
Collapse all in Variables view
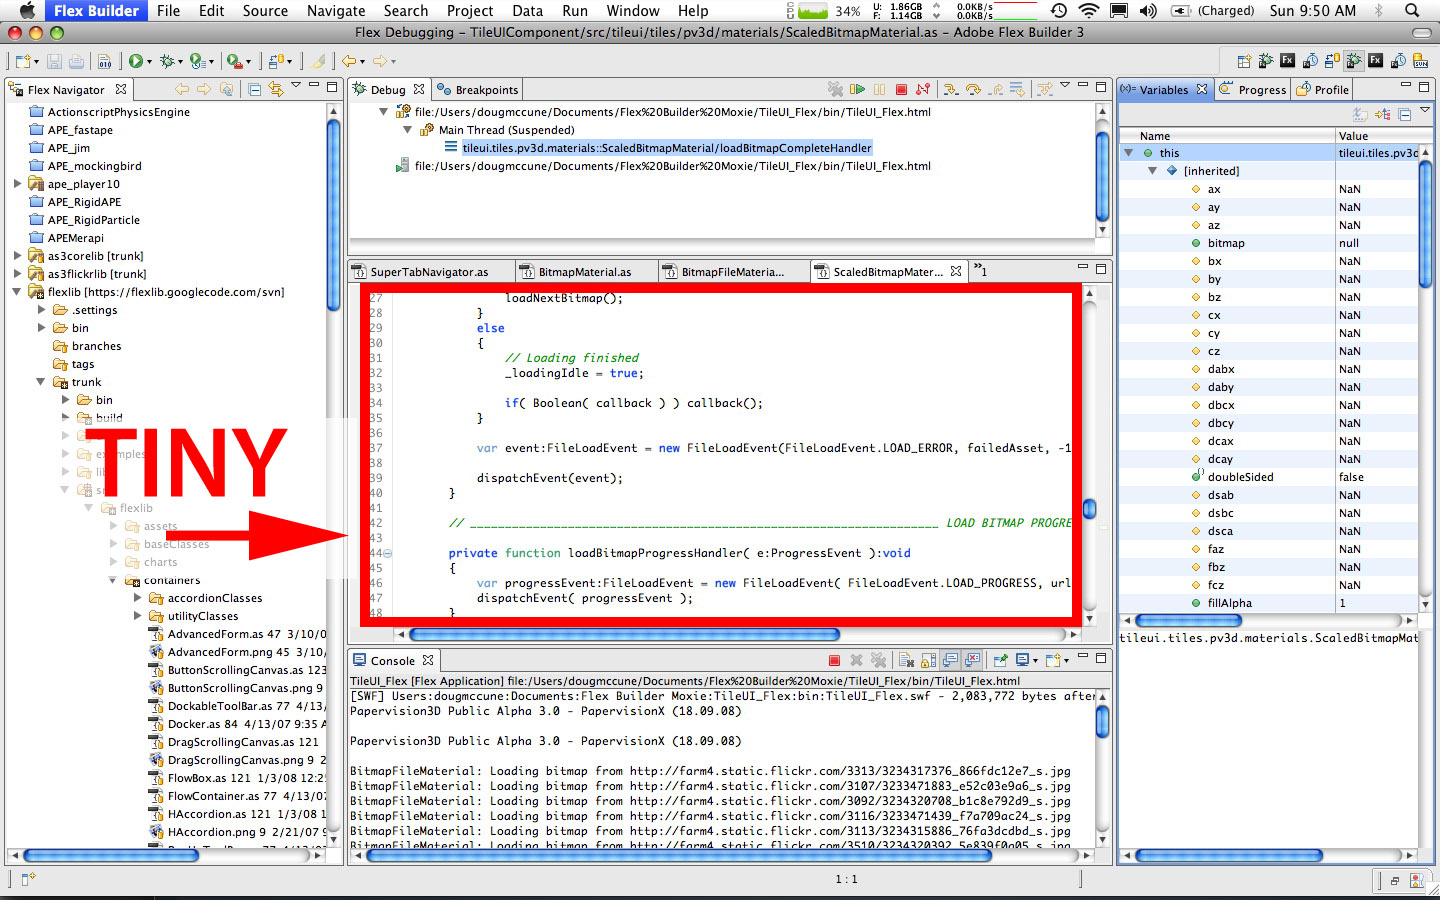pyautogui.click(x=1405, y=114)
